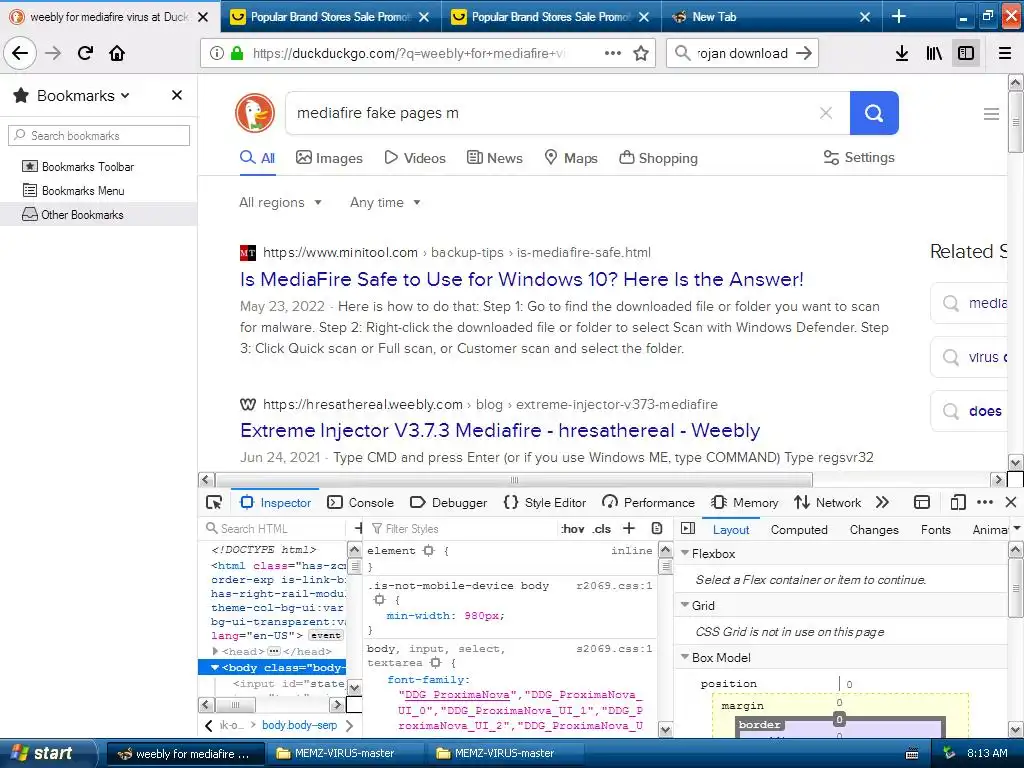Show more devtools tools chevron
1024x768 pixels.
coord(882,502)
